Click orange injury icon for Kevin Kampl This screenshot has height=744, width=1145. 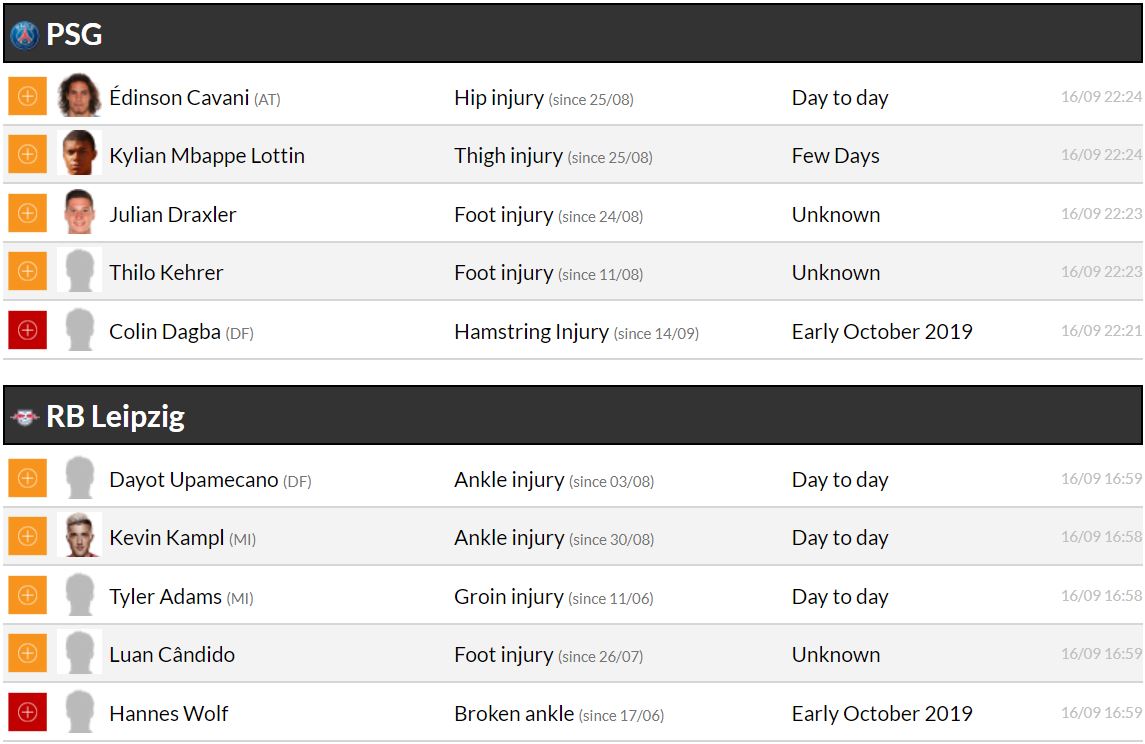pyautogui.click(x=27, y=537)
